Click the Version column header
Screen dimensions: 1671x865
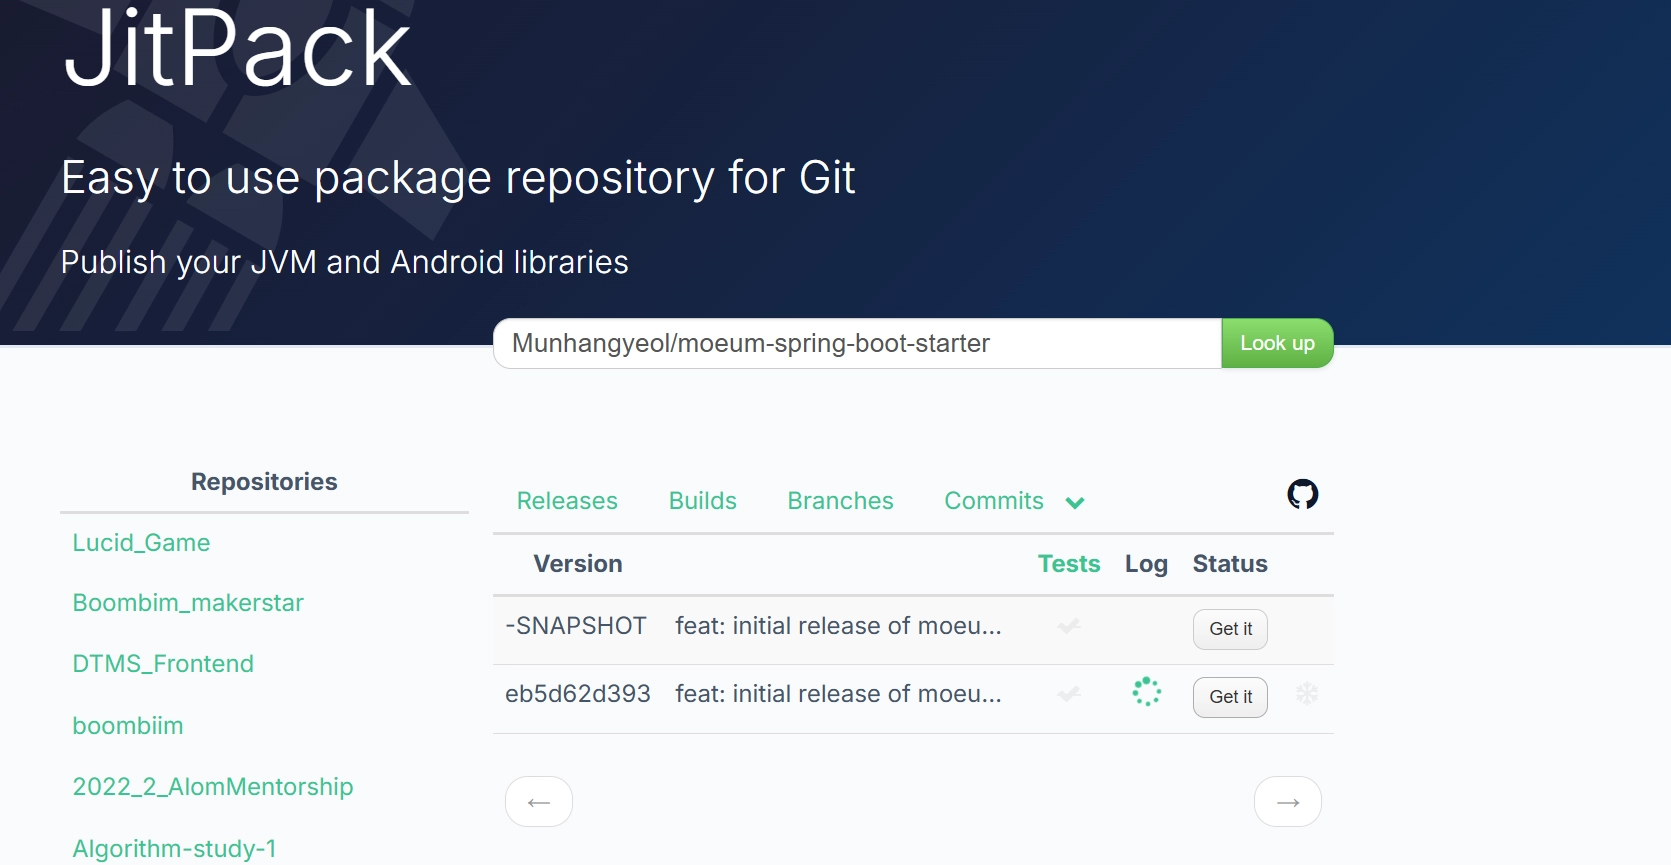[x=578, y=564]
